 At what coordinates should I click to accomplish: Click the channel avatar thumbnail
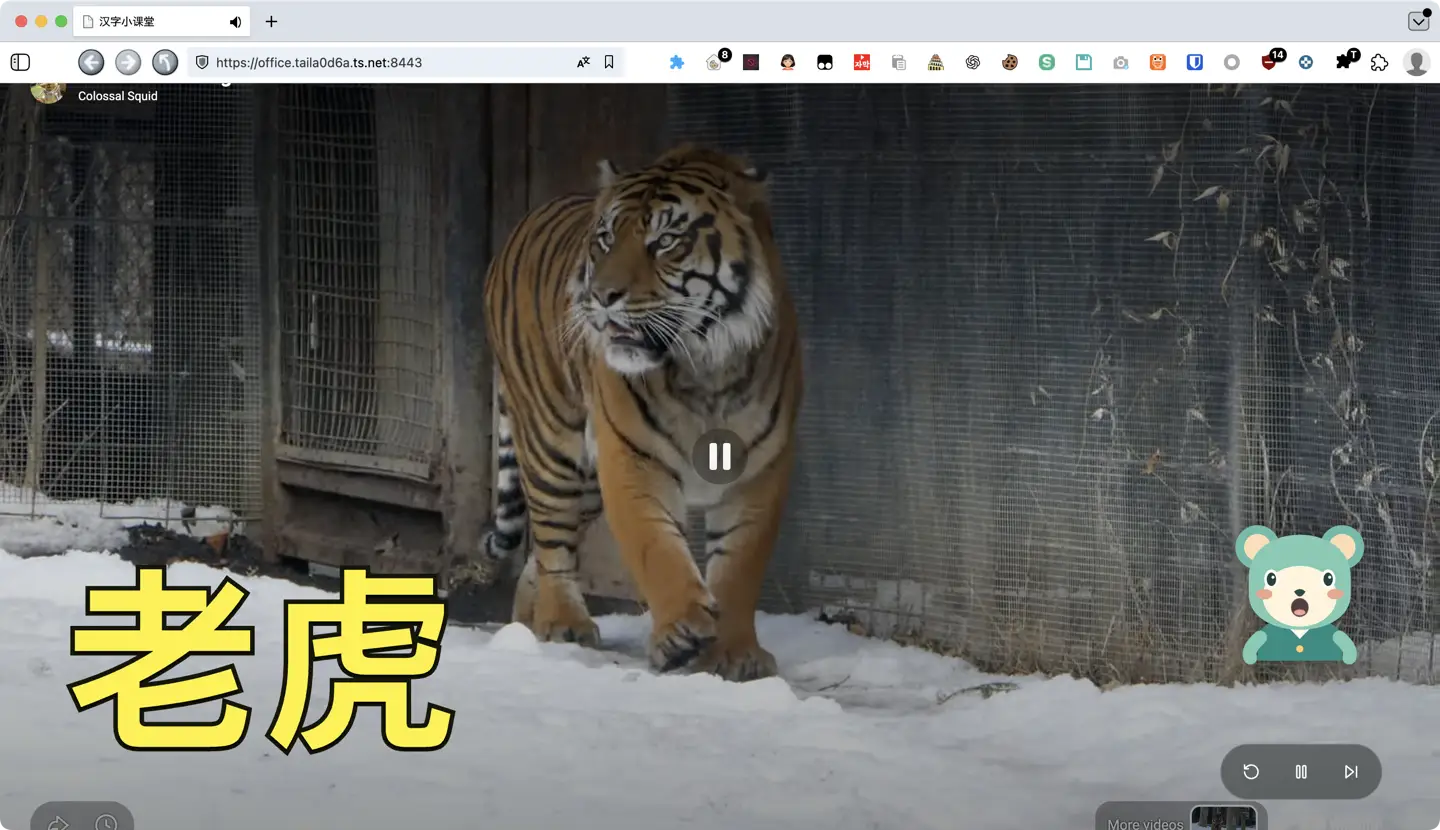click(x=48, y=91)
